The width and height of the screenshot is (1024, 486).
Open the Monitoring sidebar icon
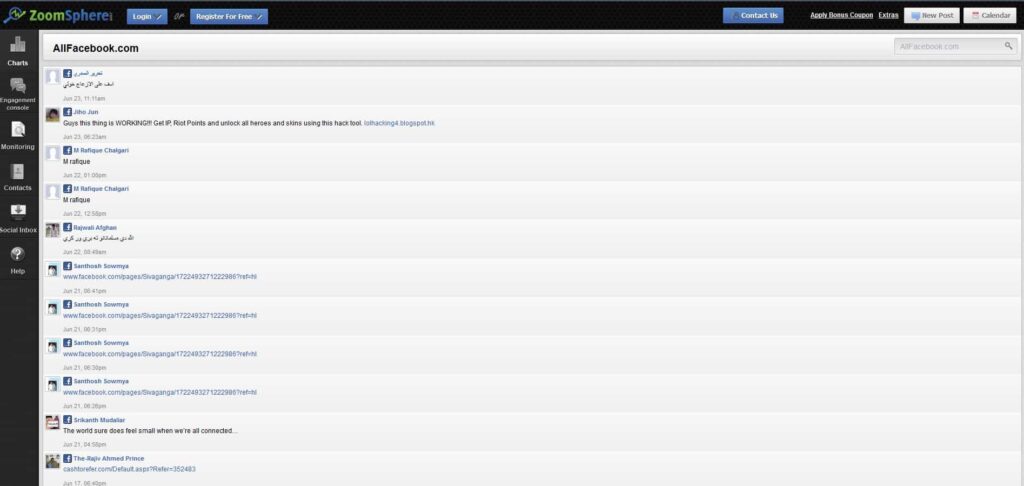18,129
